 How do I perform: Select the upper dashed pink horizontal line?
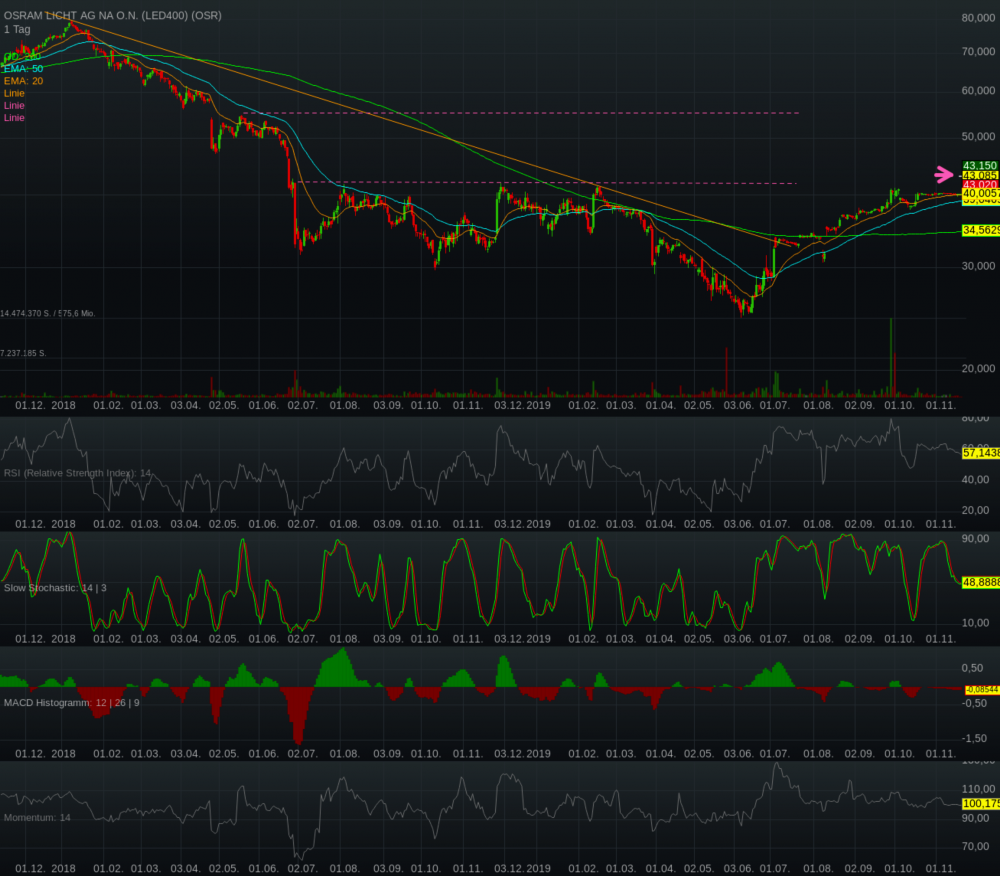click(530, 113)
